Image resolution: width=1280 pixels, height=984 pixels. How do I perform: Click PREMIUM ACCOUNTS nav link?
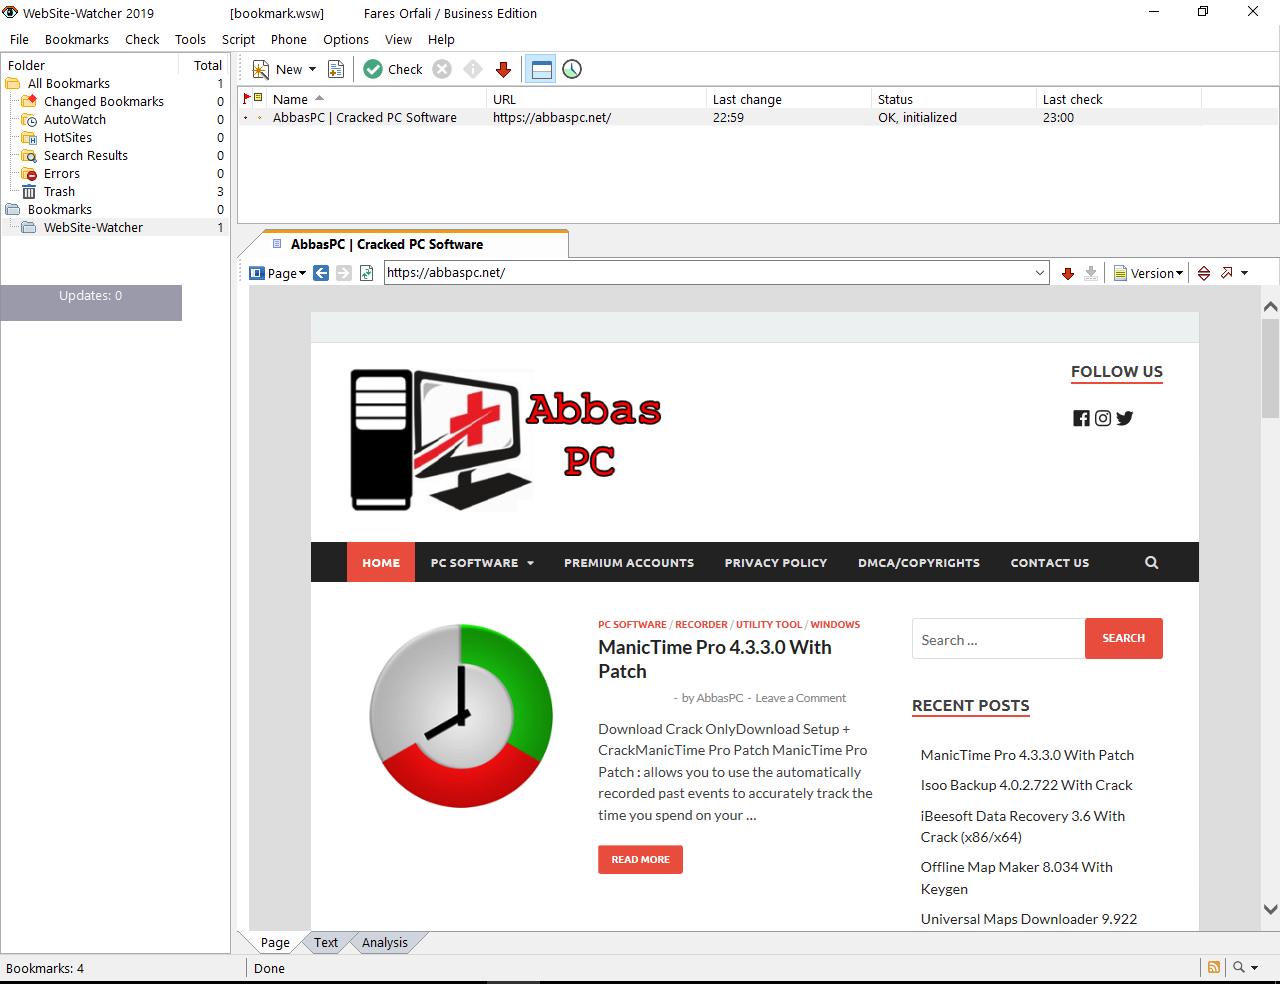click(x=629, y=562)
